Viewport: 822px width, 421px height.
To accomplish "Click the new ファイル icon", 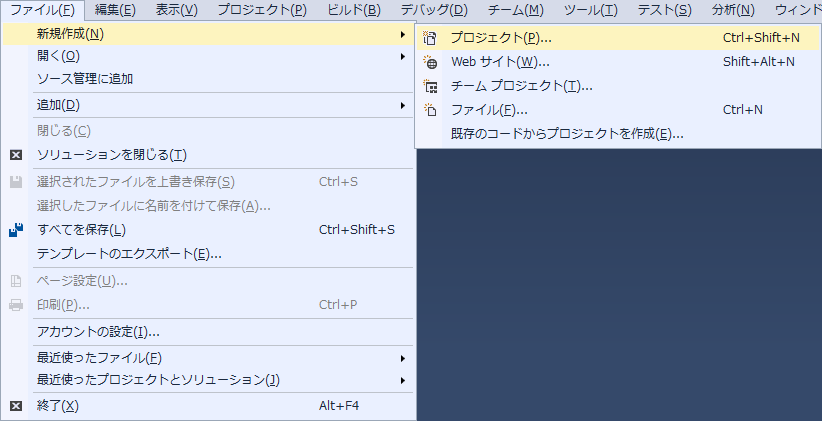I will pyautogui.click(x=431, y=110).
